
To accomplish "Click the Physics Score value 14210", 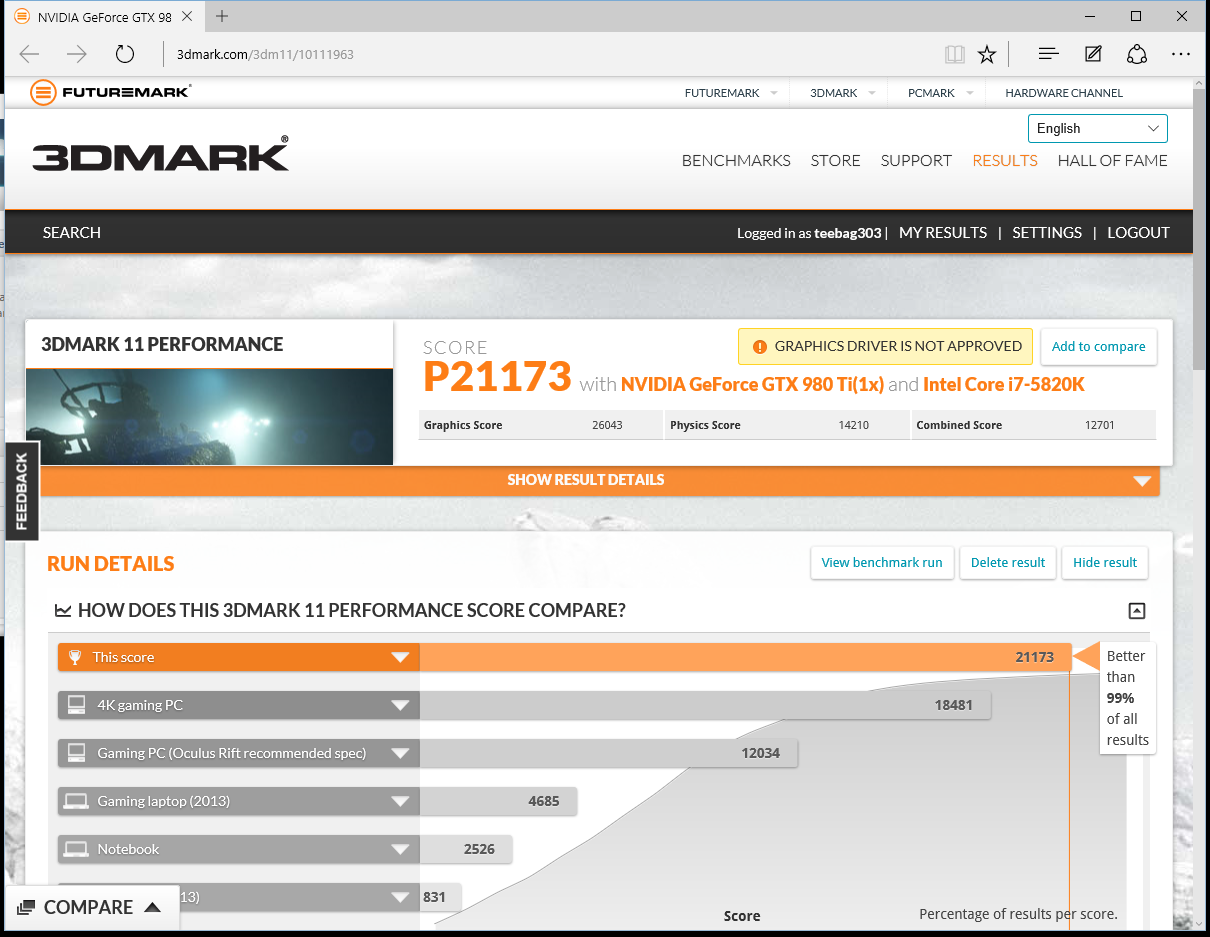I will (854, 425).
